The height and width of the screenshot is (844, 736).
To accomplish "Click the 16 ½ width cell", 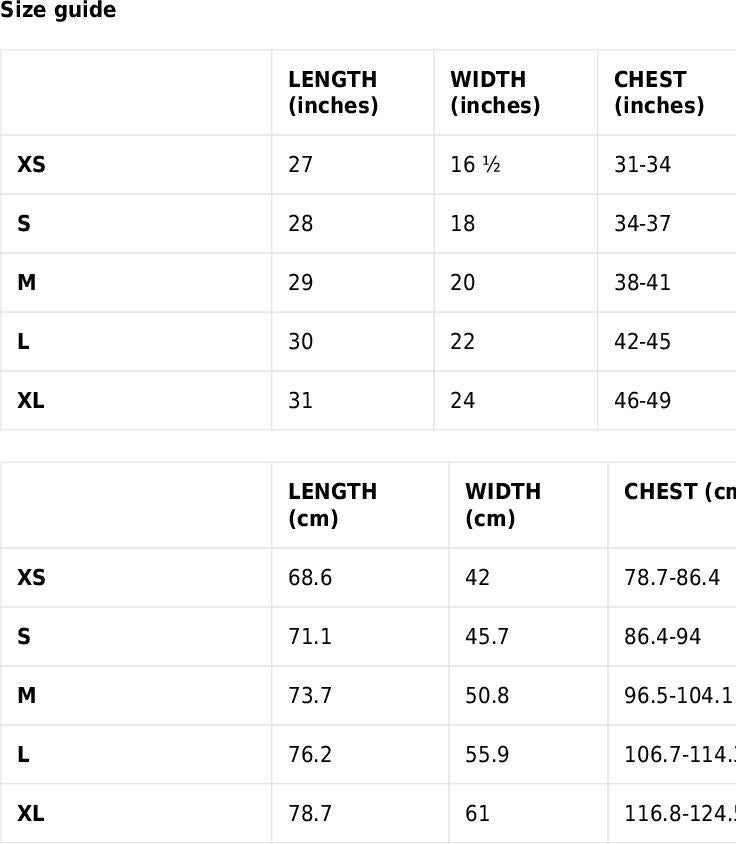I will pyautogui.click(x=516, y=165).
